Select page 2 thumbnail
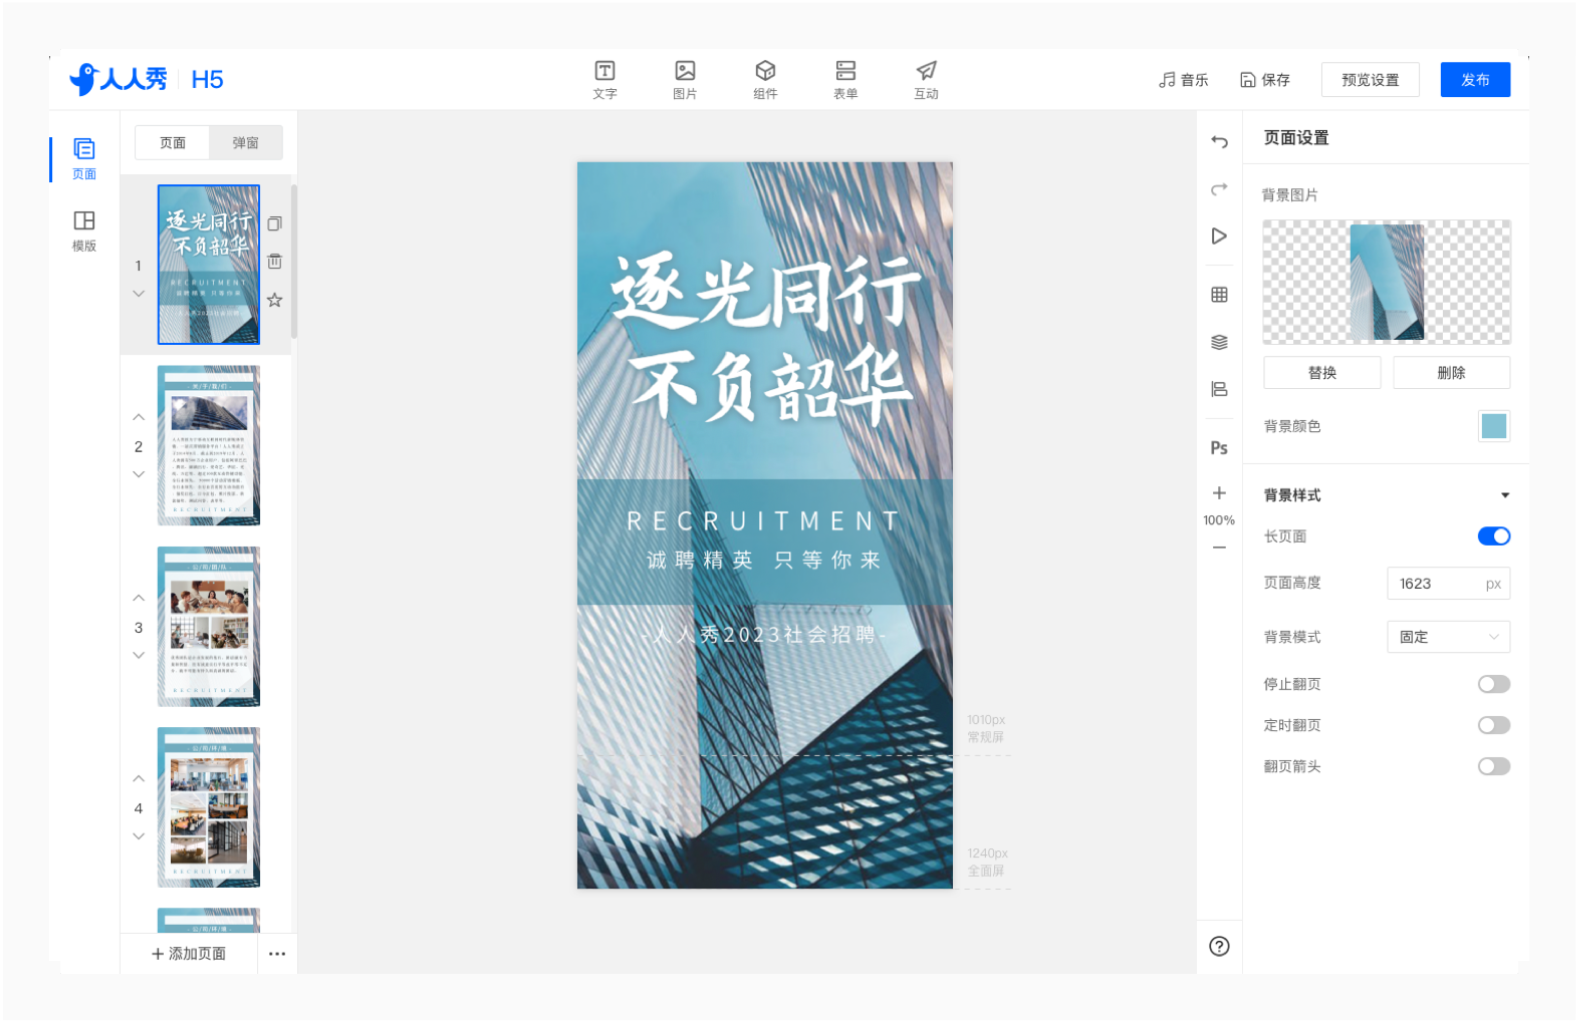1577x1024 pixels. [x=209, y=446]
